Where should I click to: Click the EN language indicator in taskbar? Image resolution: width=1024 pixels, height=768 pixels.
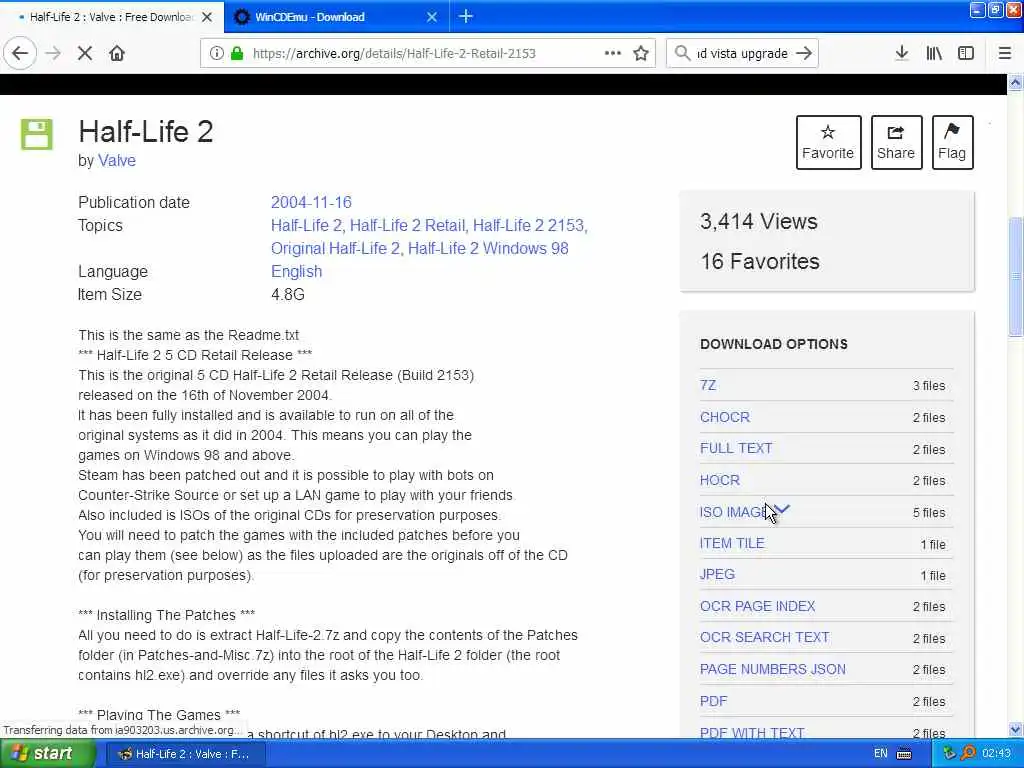[x=880, y=754]
